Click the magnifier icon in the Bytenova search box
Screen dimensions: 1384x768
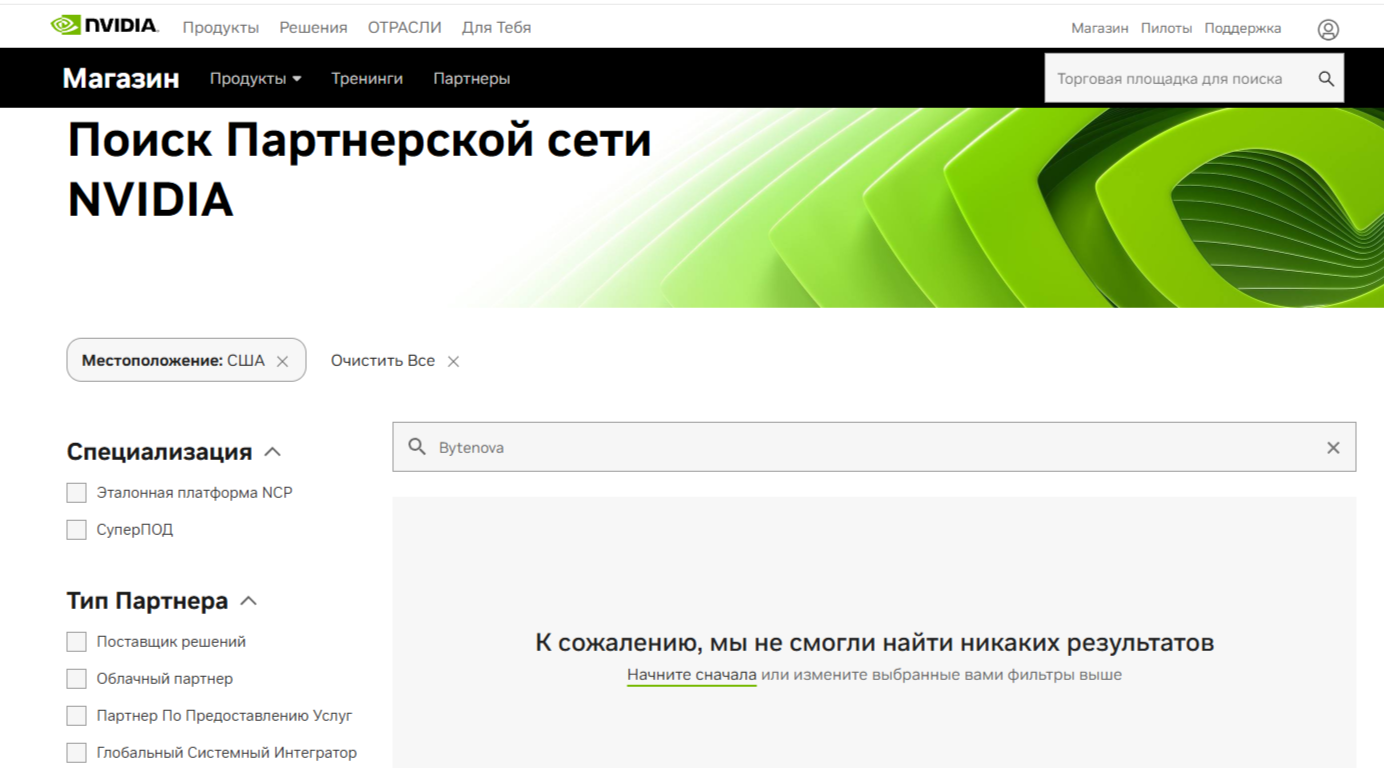pos(417,447)
